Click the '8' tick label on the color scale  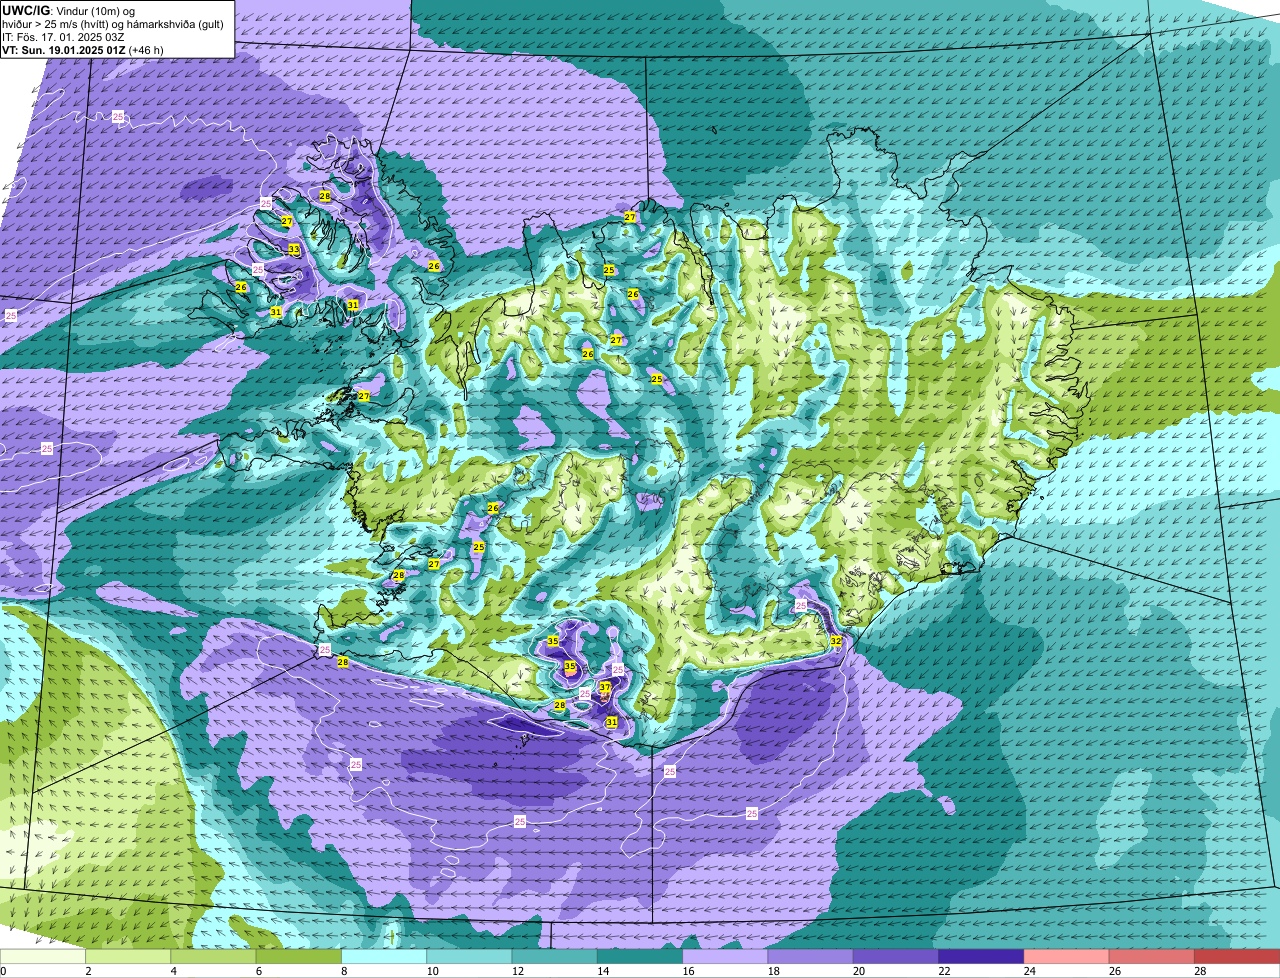(x=344, y=971)
